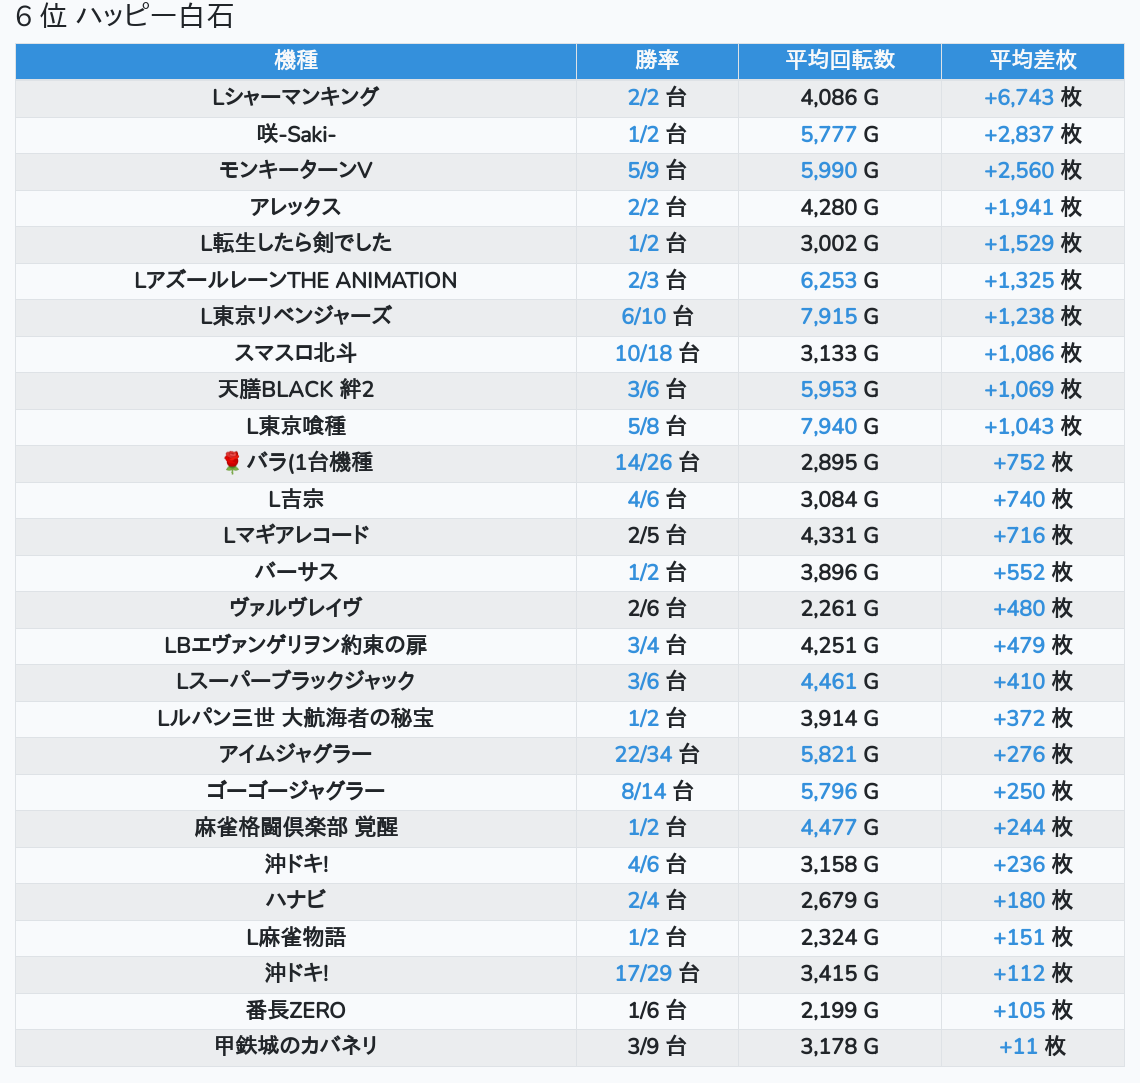Select the Lシャーマンキング machine name
1140x1083 pixels.
296,97
